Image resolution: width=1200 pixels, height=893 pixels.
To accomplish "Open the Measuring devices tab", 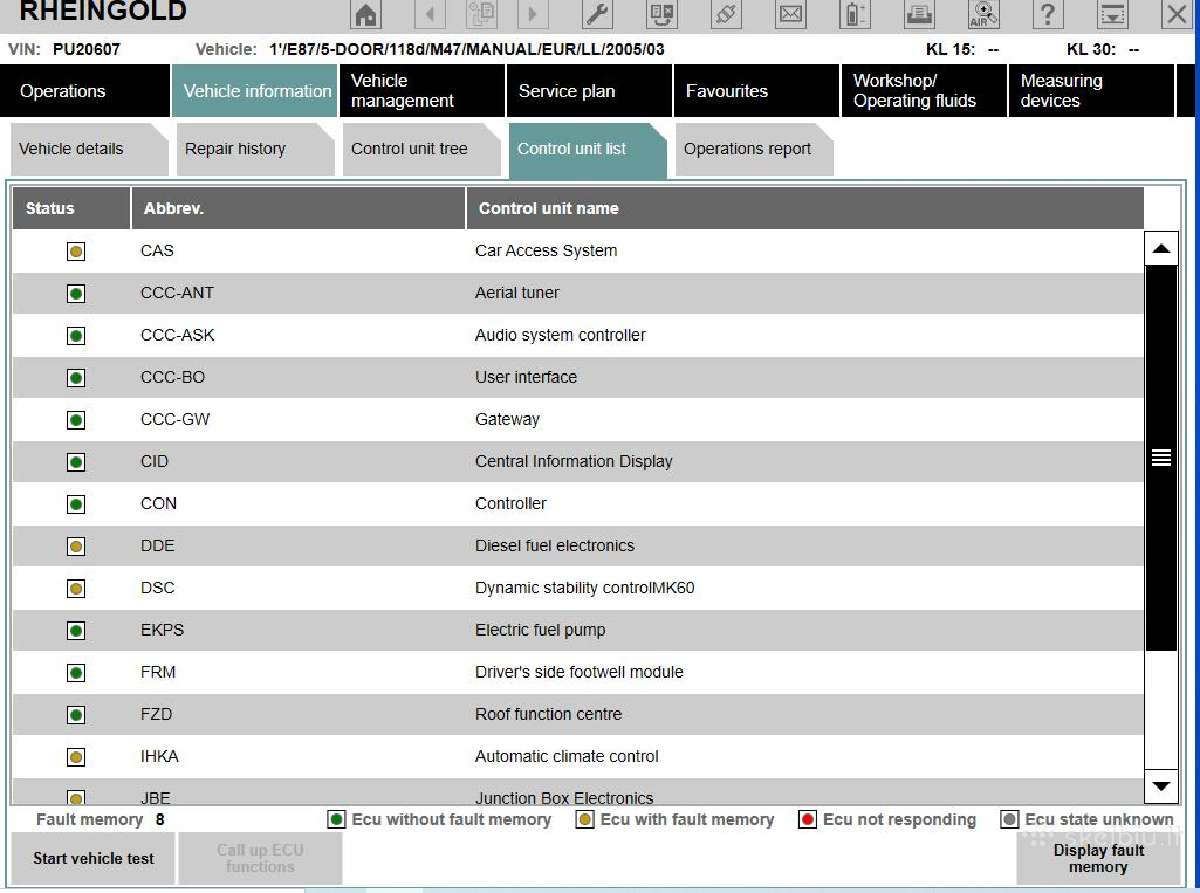I will 1091,91.
